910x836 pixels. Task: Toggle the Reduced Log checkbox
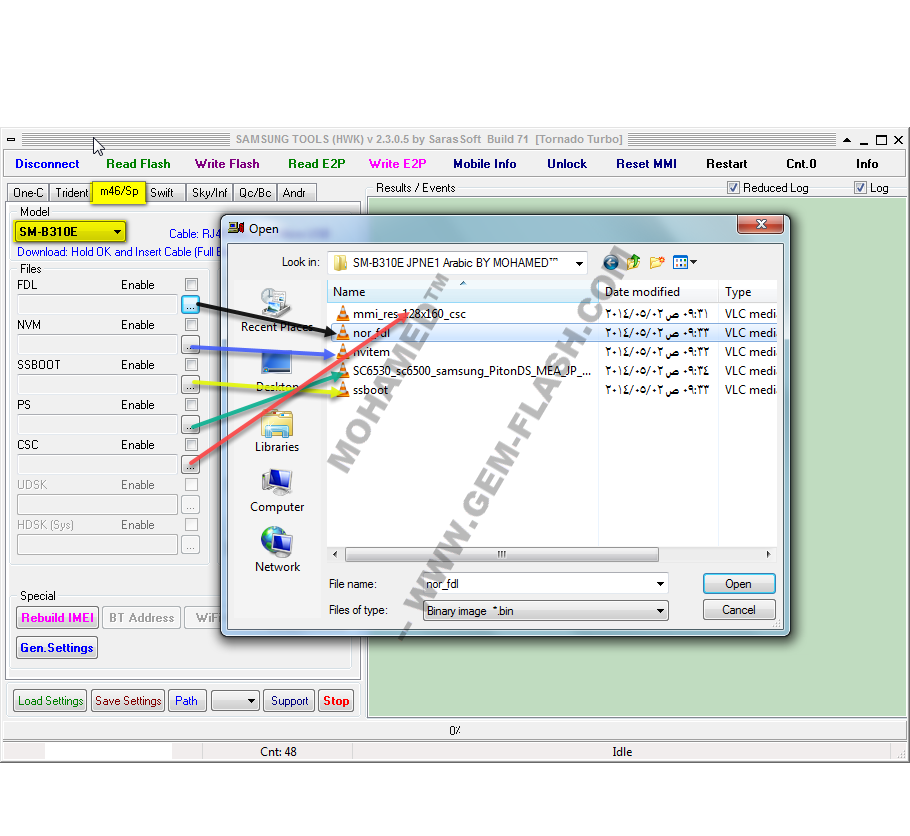click(734, 188)
